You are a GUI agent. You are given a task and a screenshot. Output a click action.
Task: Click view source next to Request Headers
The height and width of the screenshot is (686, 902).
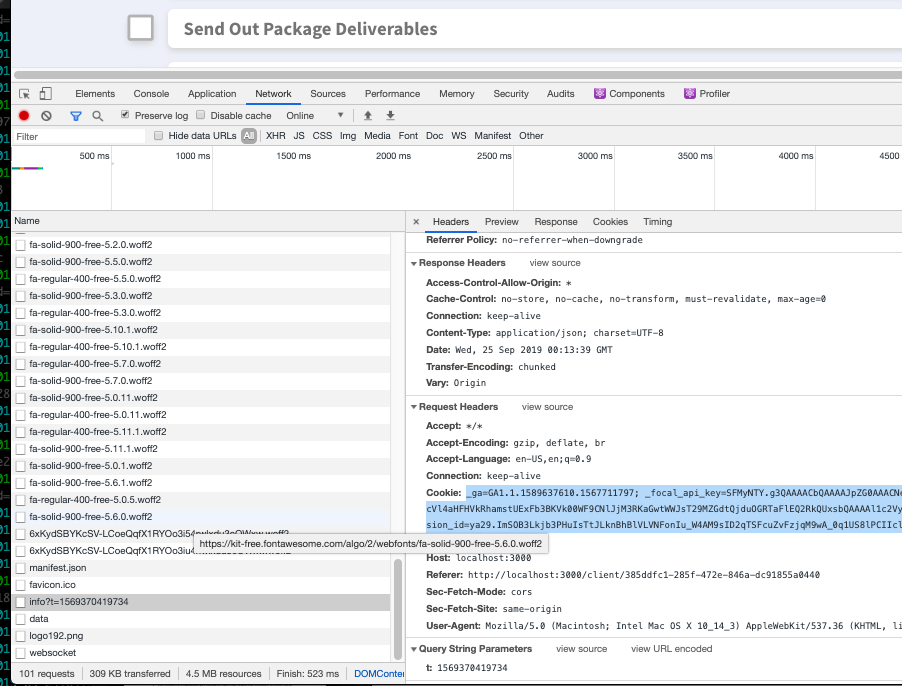547,407
